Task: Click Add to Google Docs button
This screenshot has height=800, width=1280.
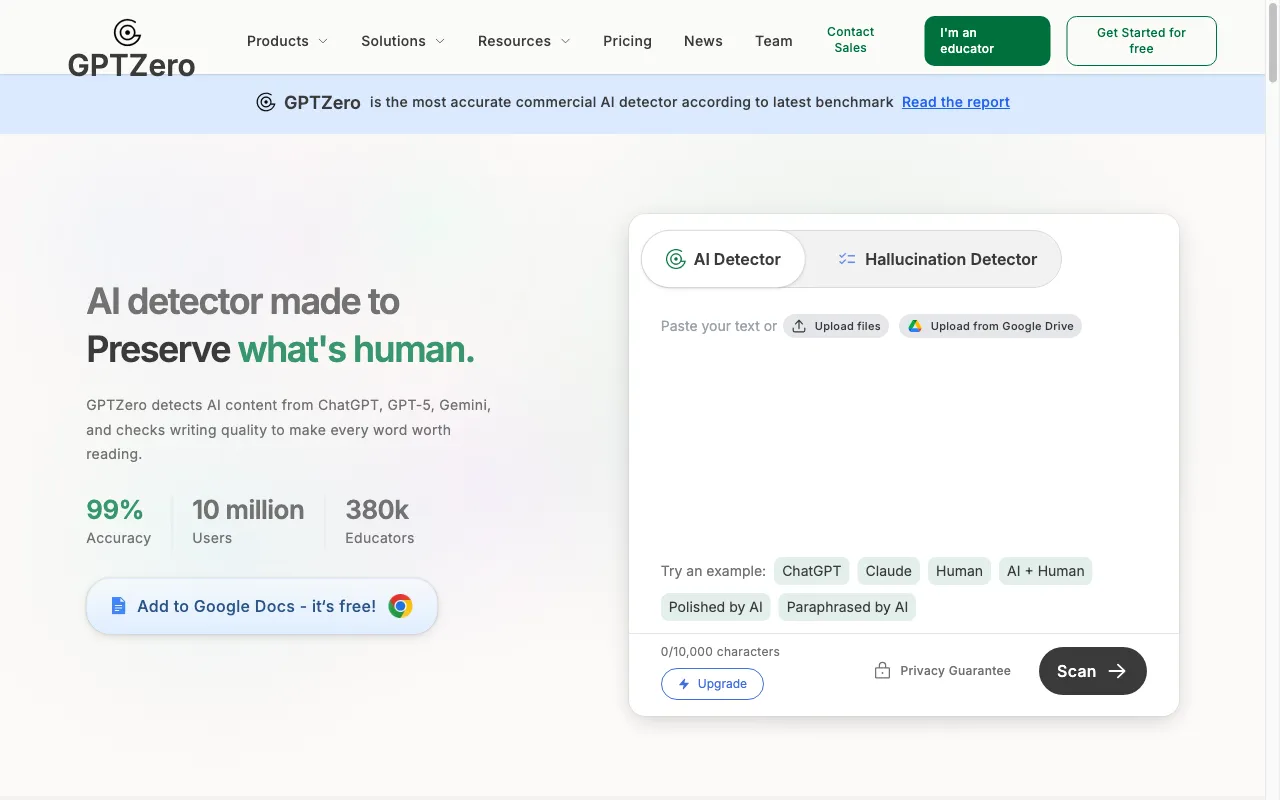Action: 262,606
